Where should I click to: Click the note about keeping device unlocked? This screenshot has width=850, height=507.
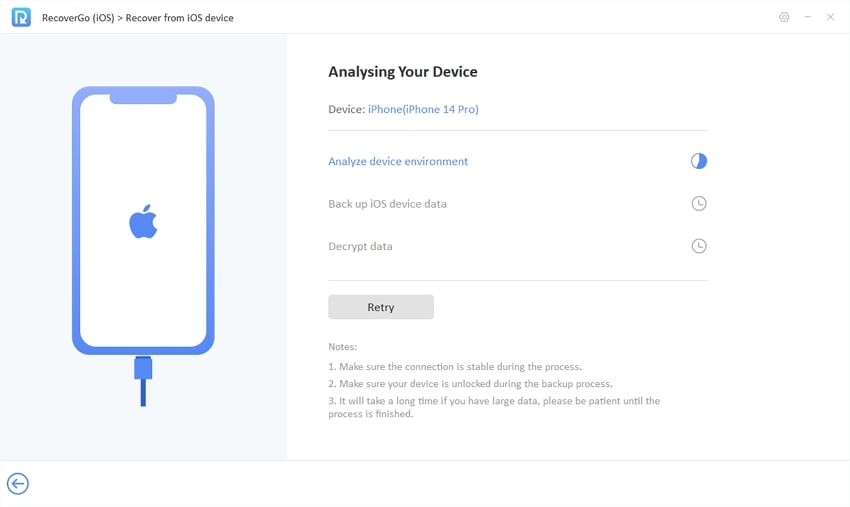470,384
